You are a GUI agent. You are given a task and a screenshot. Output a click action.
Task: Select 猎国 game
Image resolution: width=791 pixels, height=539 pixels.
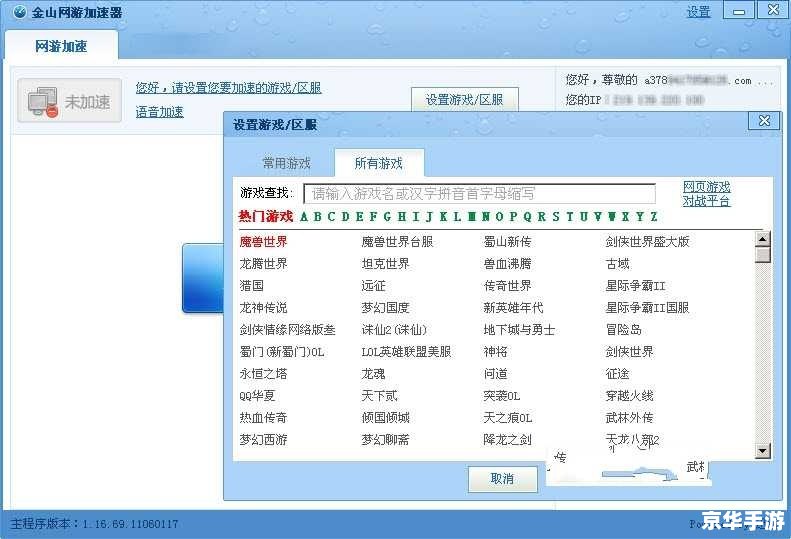click(251, 286)
